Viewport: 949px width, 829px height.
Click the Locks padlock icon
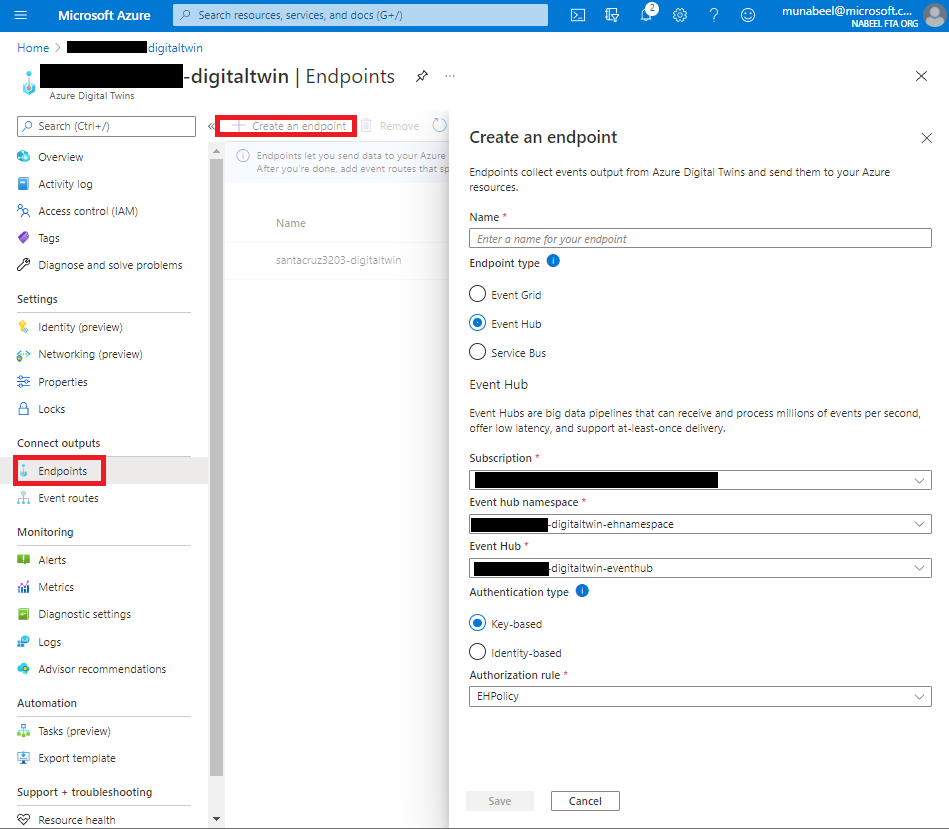click(x=24, y=409)
